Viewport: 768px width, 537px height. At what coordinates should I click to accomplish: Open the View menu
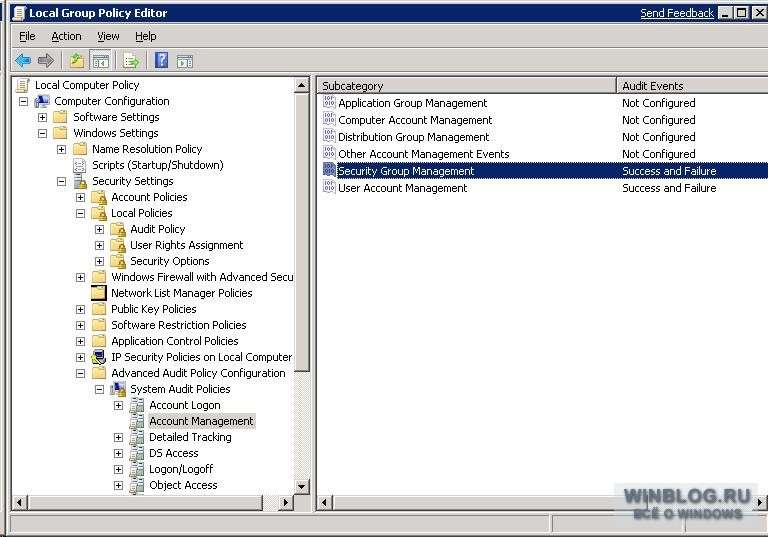[x=108, y=36]
